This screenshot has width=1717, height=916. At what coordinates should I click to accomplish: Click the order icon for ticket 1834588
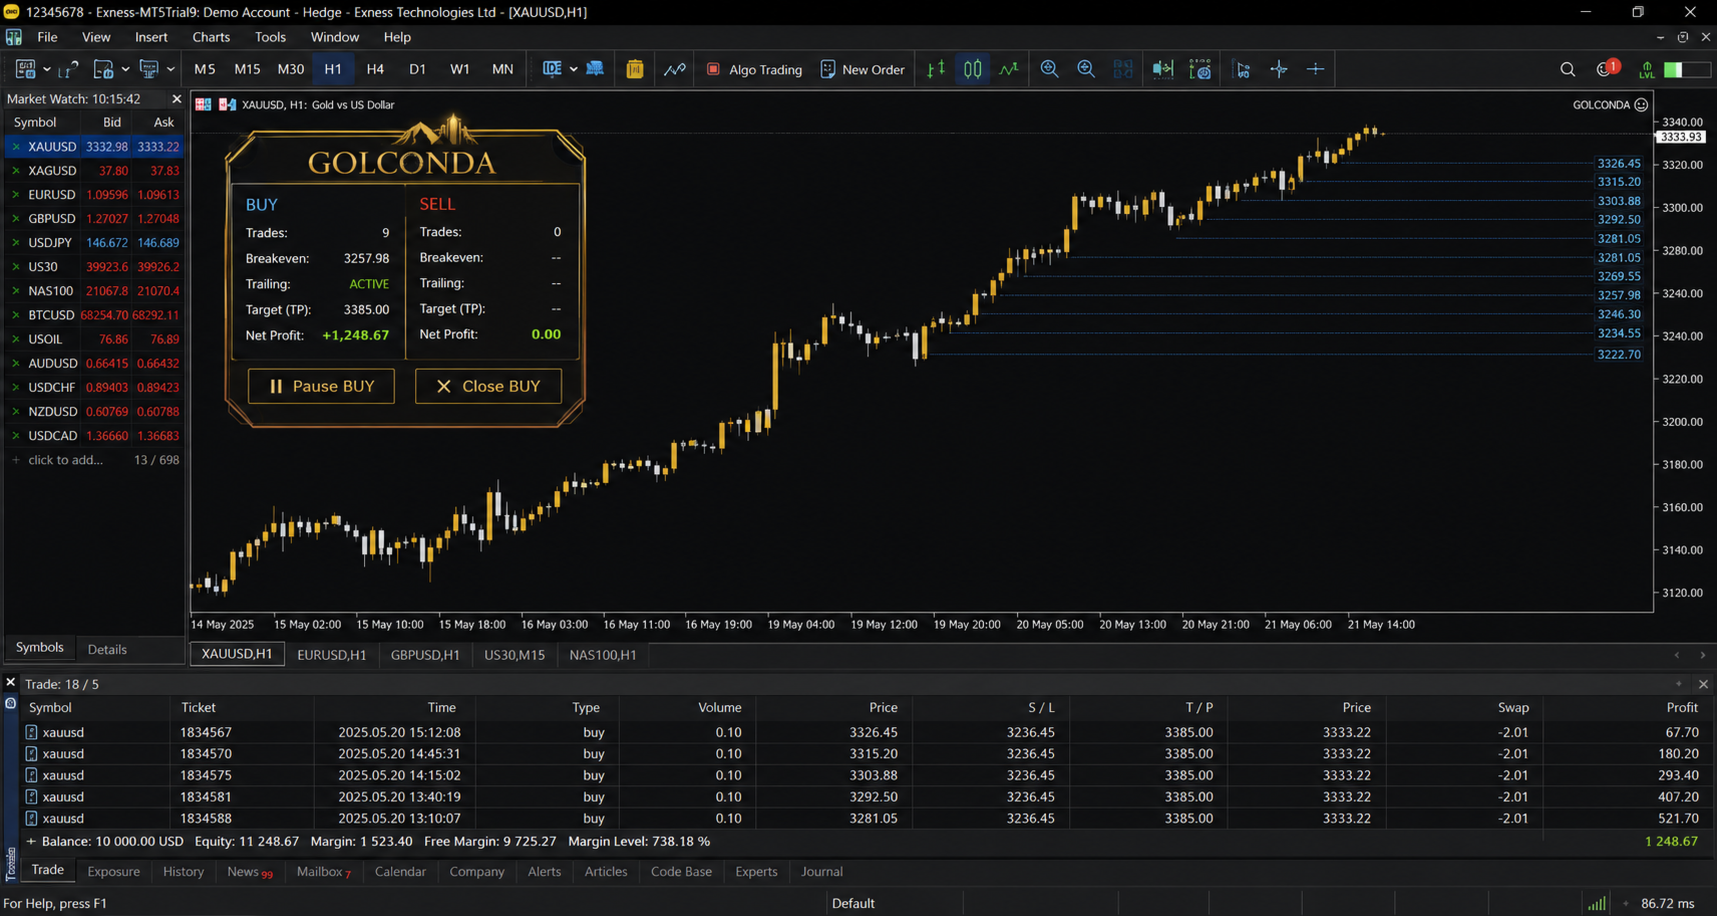click(x=31, y=818)
